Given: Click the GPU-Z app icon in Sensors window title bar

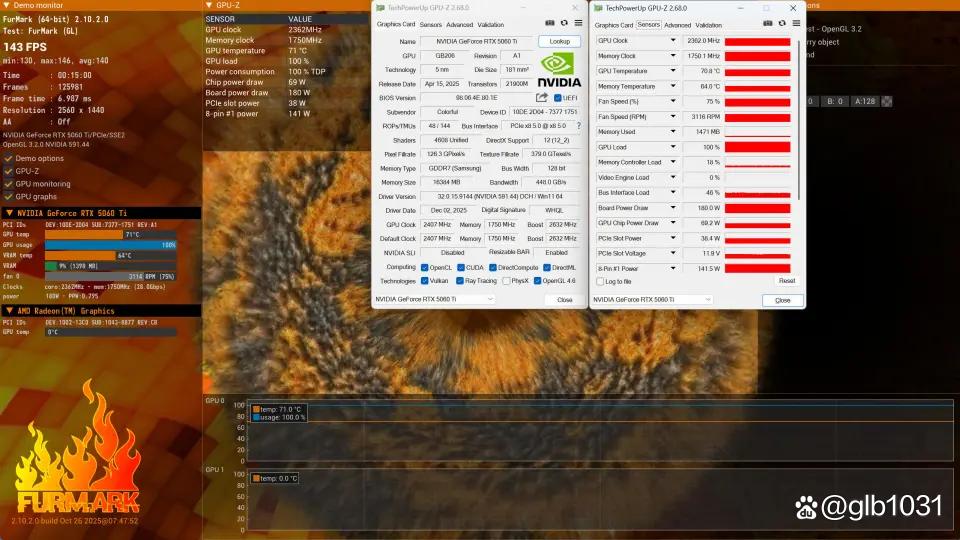Looking at the screenshot, I should [598, 8].
